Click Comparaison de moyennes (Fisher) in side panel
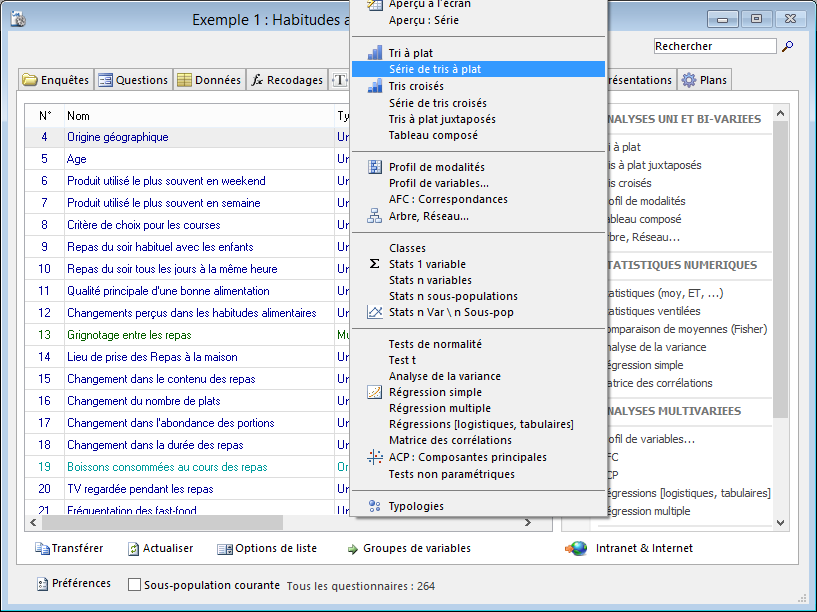This screenshot has height=612, width=817. click(x=687, y=329)
